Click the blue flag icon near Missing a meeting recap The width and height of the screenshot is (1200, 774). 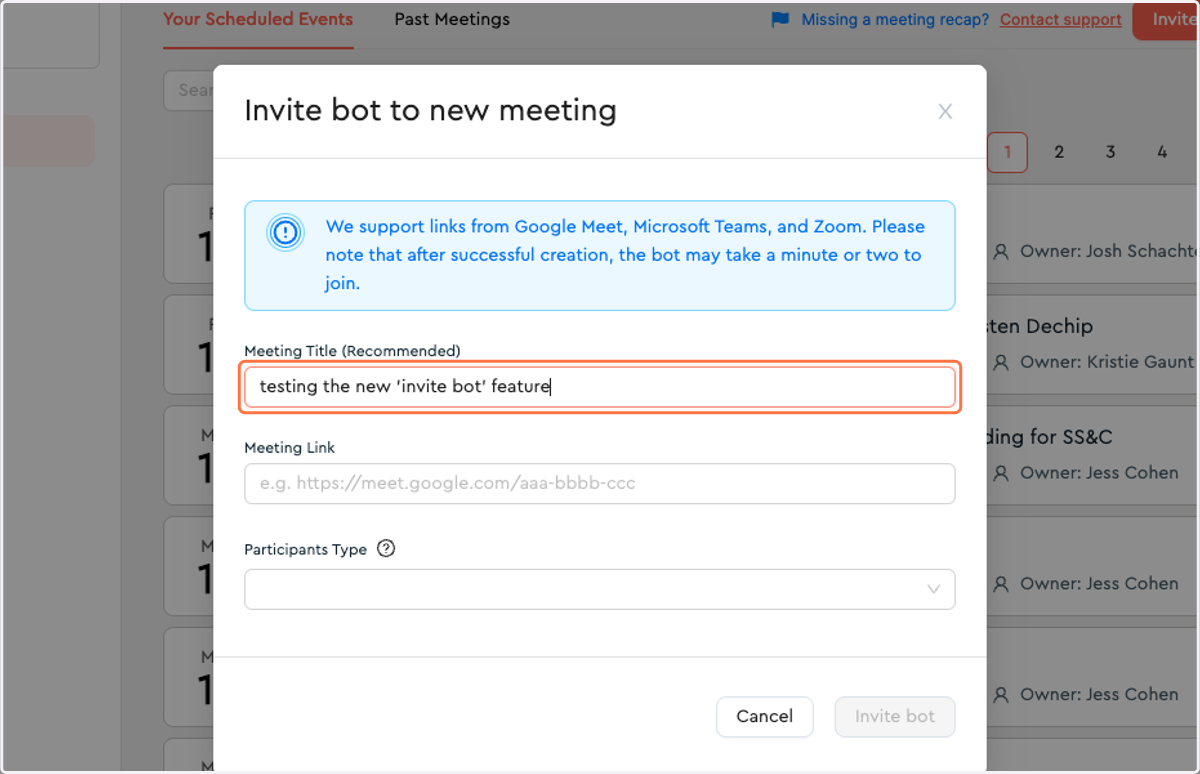click(x=780, y=19)
